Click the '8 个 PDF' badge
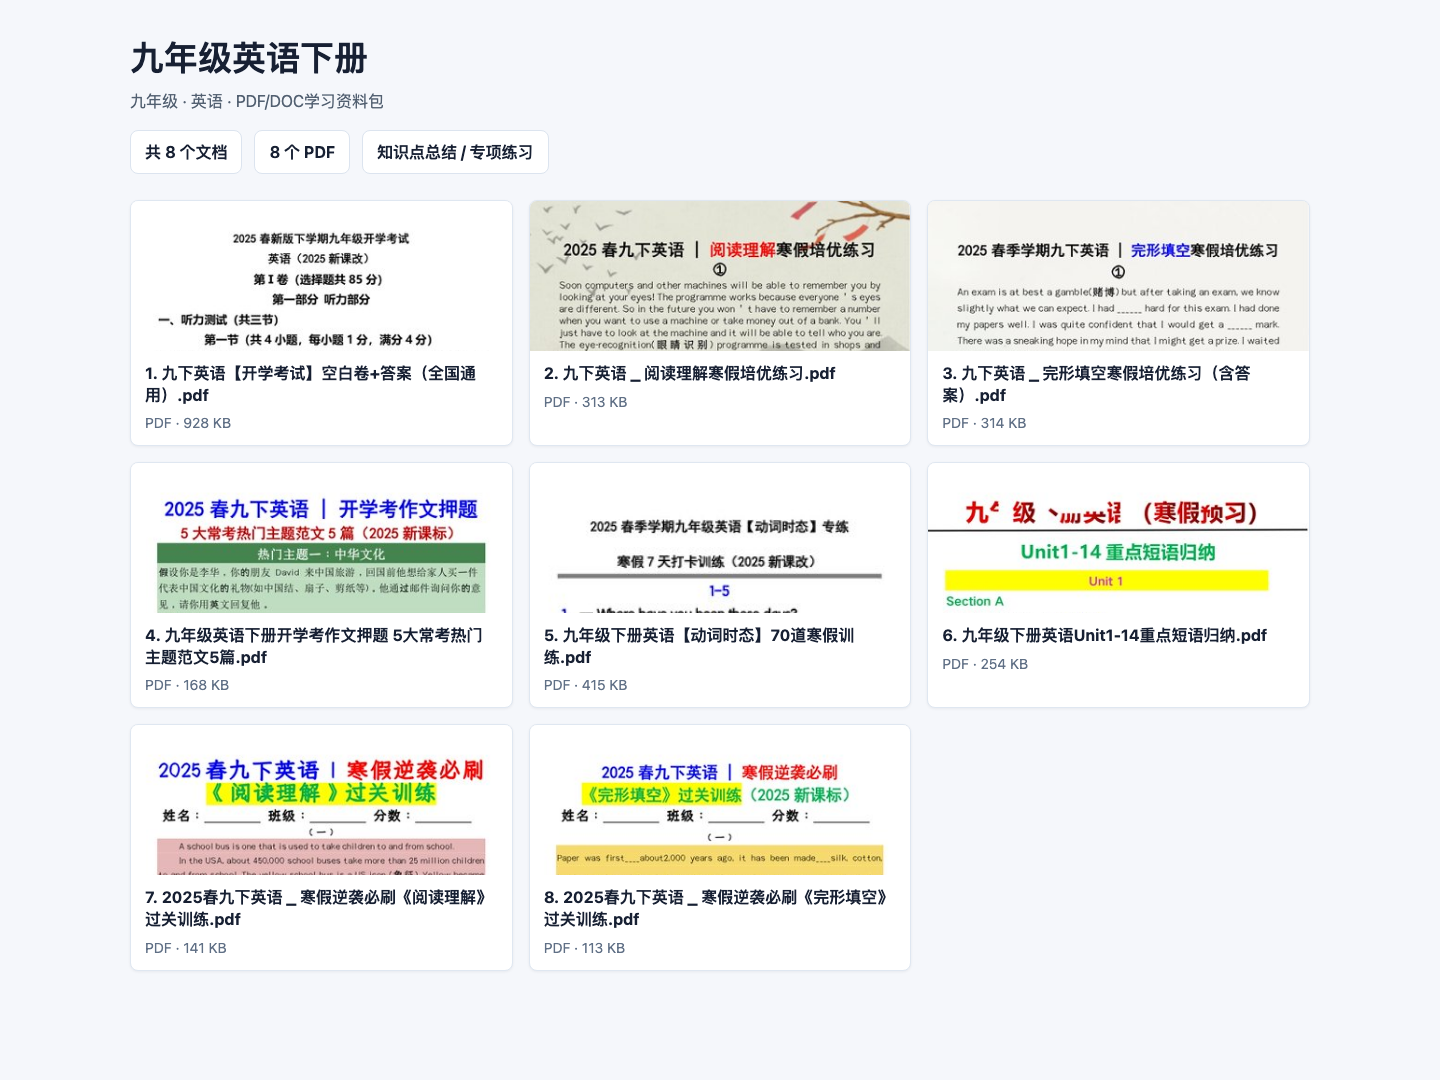 point(302,152)
